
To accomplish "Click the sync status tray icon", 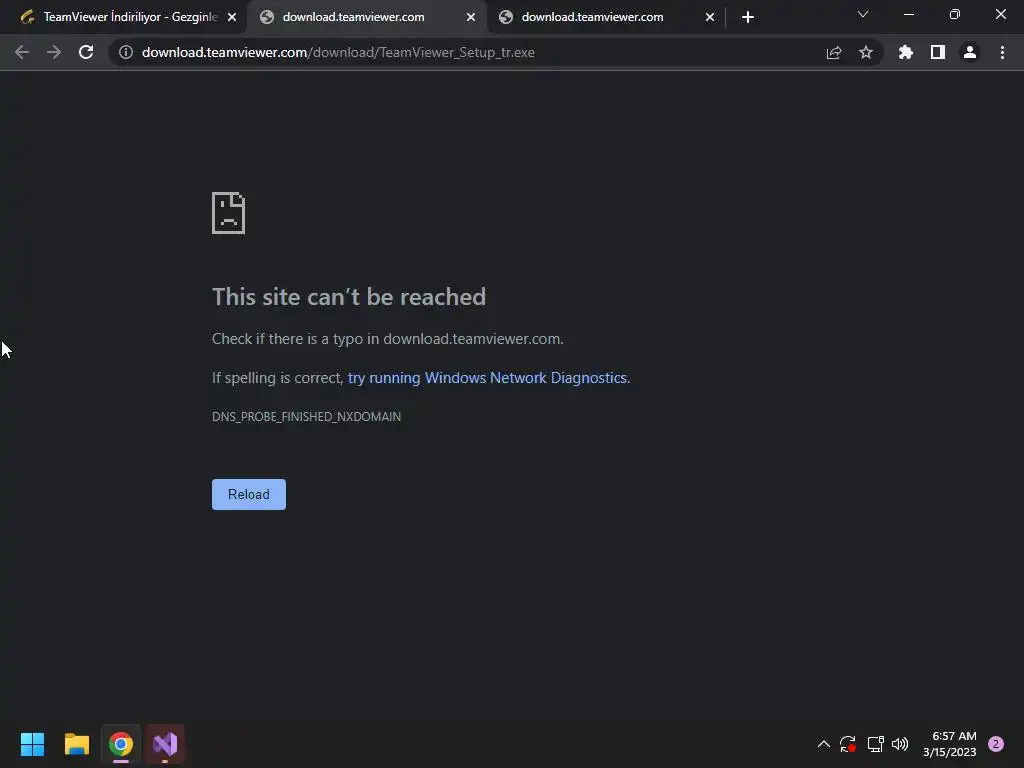I will [848, 744].
